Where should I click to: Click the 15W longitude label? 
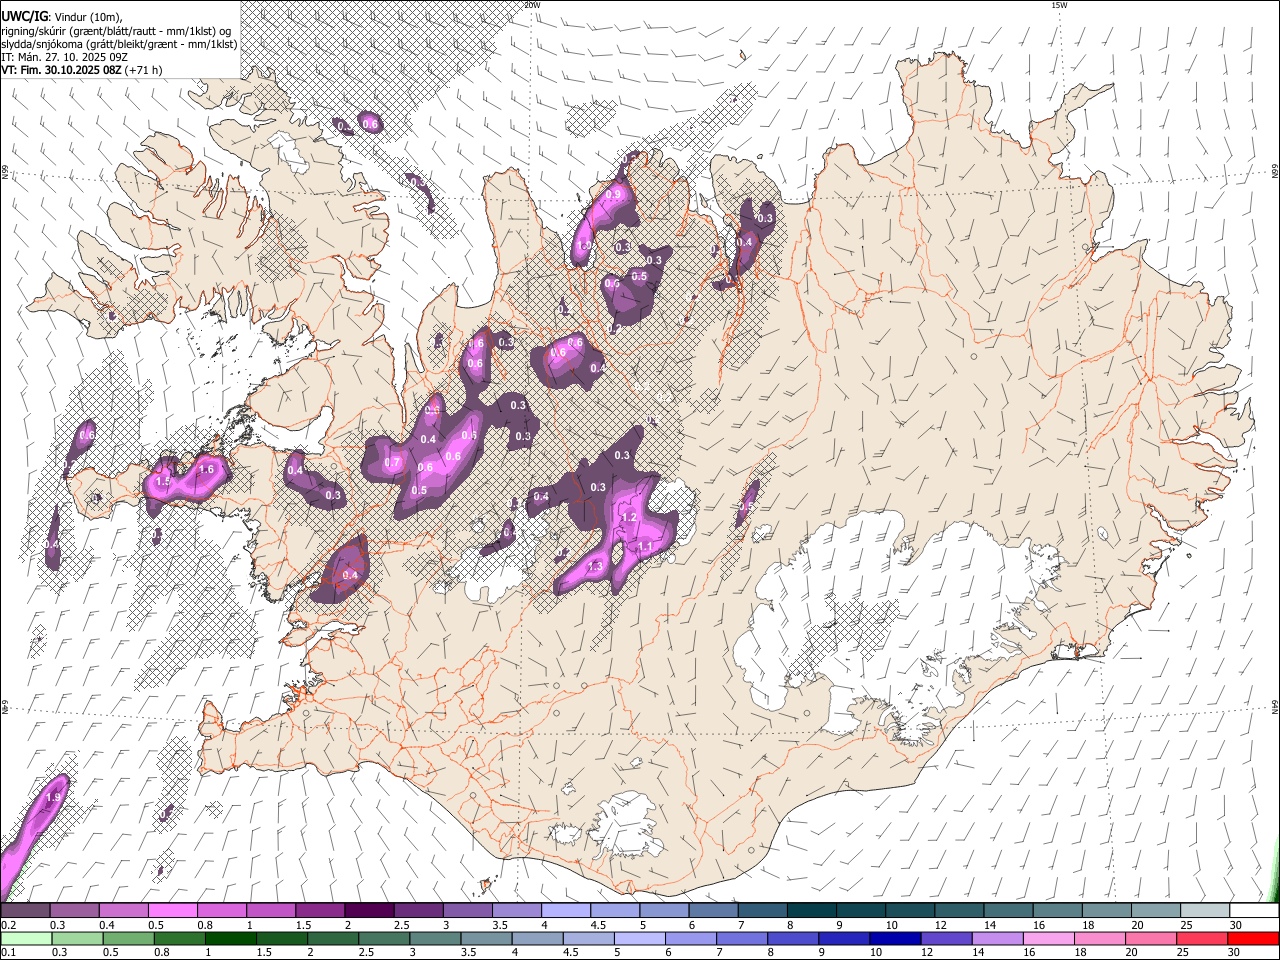tap(1059, 5)
